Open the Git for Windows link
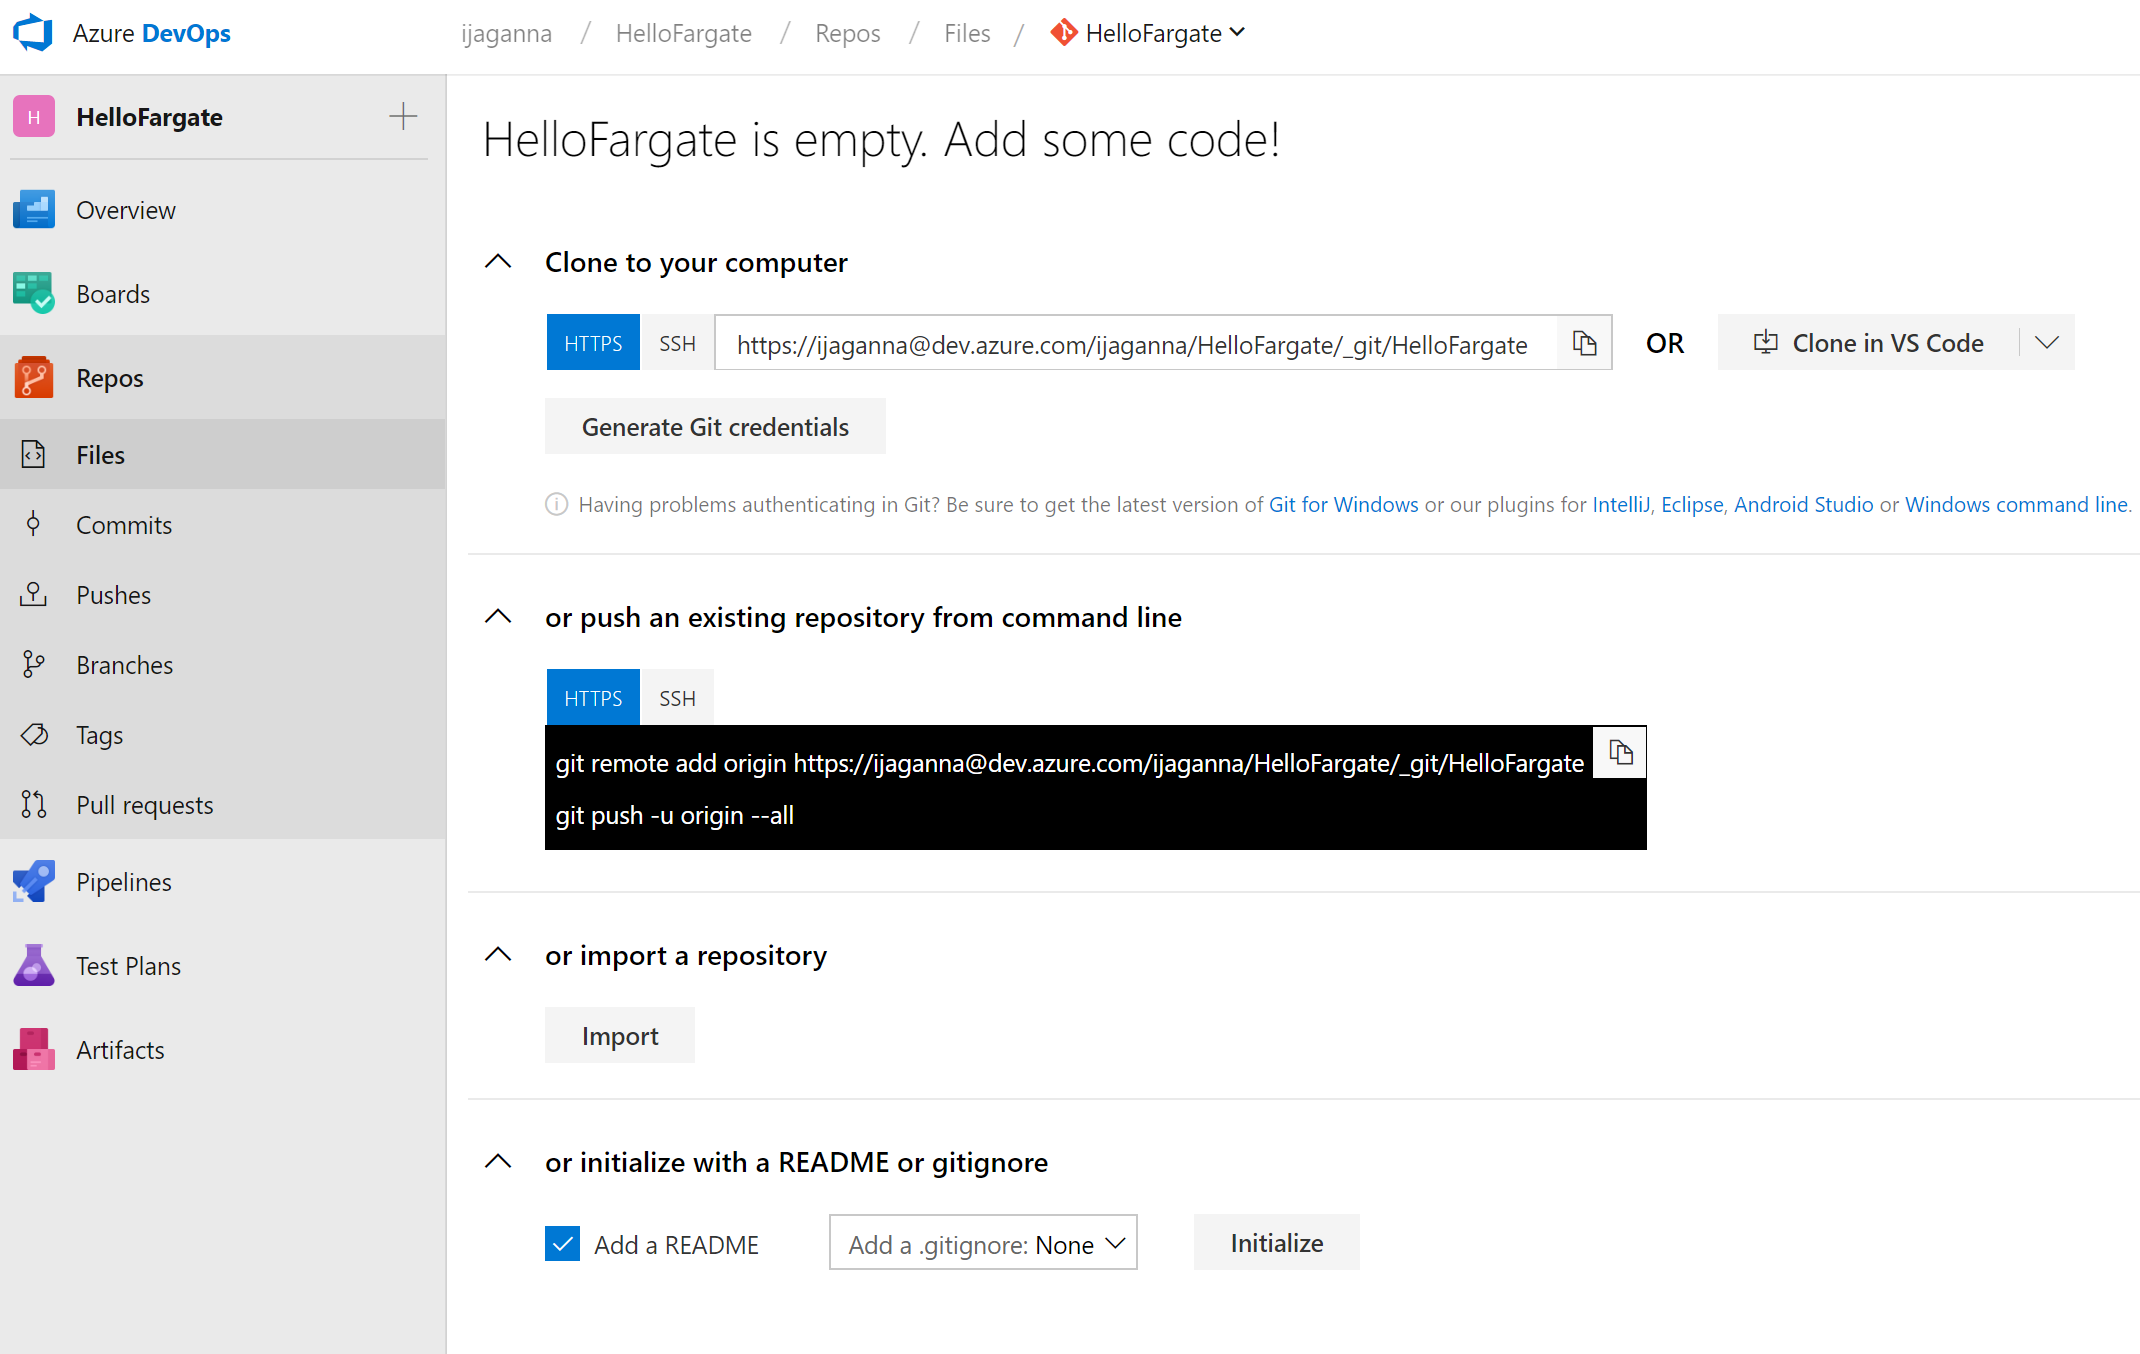The width and height of the screenshot is (2140, 1354). tap(1343, 505)
